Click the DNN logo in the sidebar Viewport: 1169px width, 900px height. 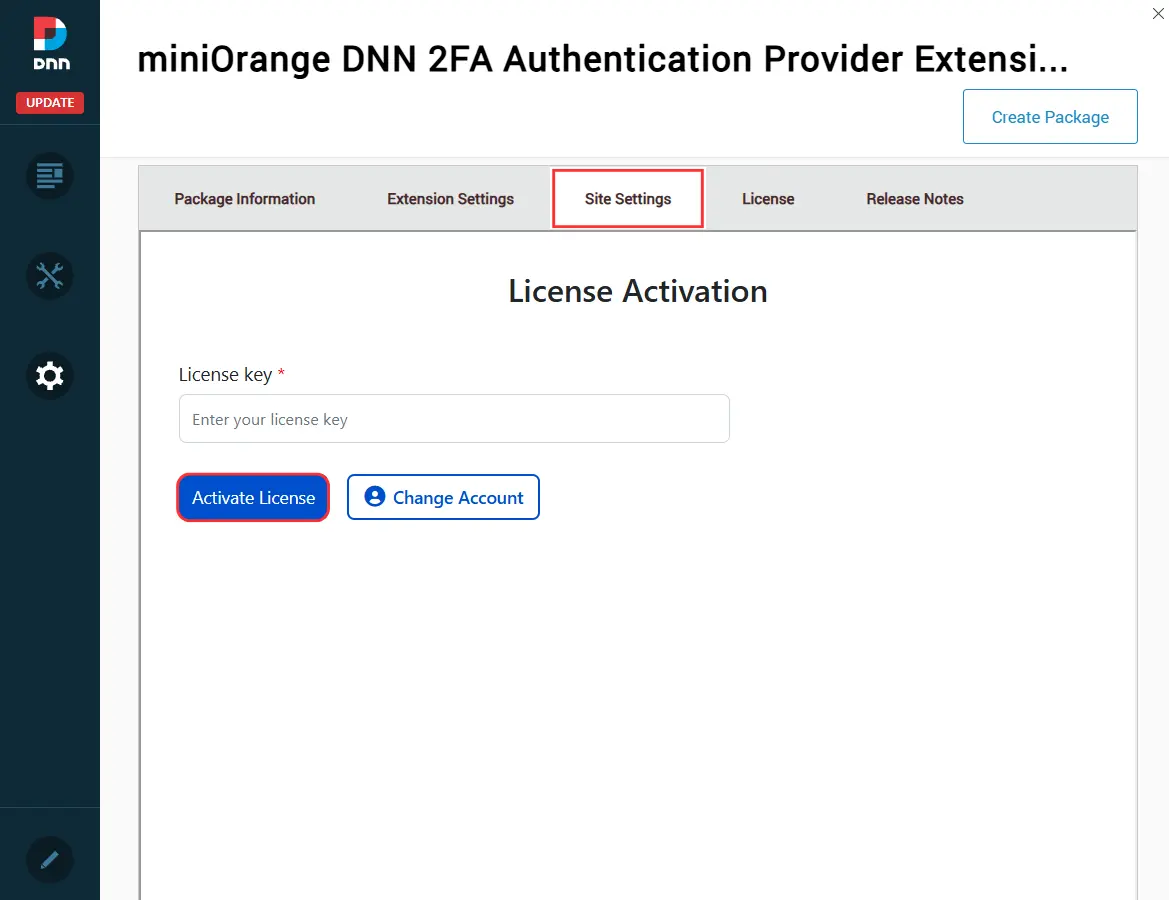pos(49,44)
